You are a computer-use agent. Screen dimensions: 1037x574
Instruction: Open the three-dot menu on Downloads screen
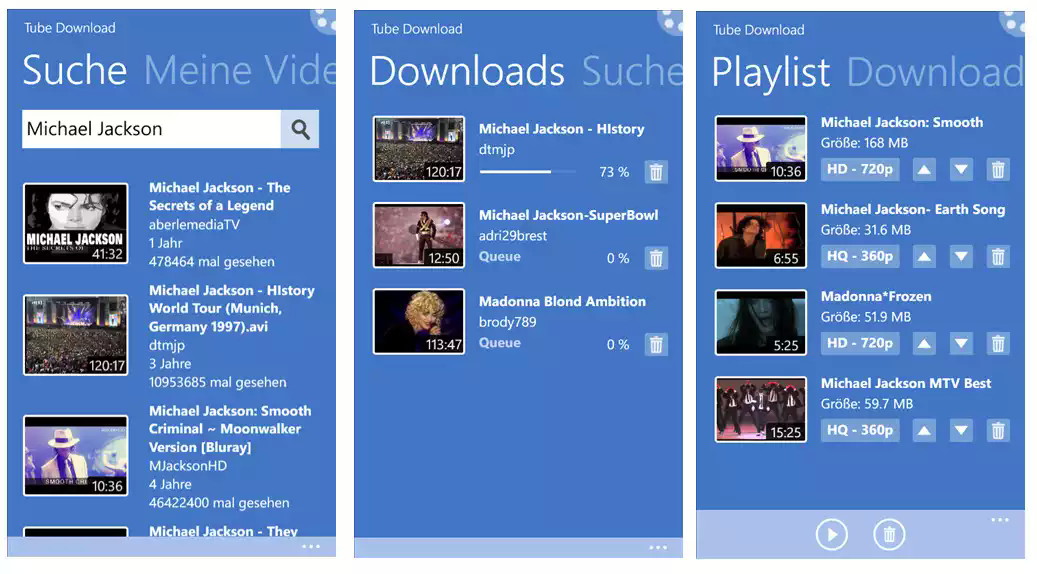(x=658, y=547)
